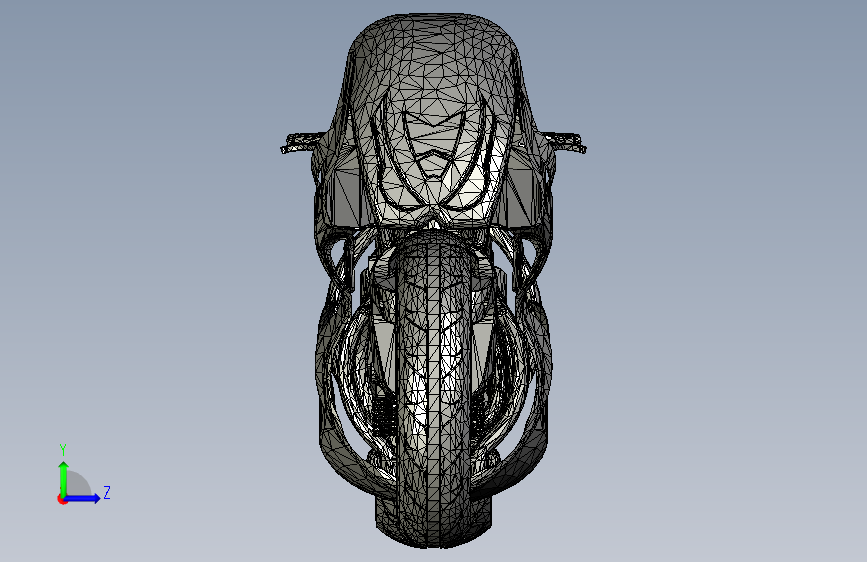Click the right mirror of the motorcycle
This screenshot has width=867, height=562.
(x=563, y=142)
